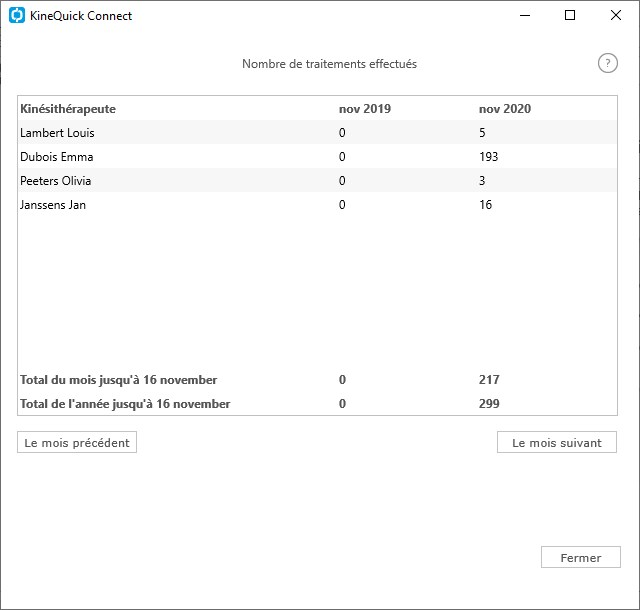Click Total du mois jusqu'à 16 november label
Viewport: 640px width, 610px height.
coord(118,380)
